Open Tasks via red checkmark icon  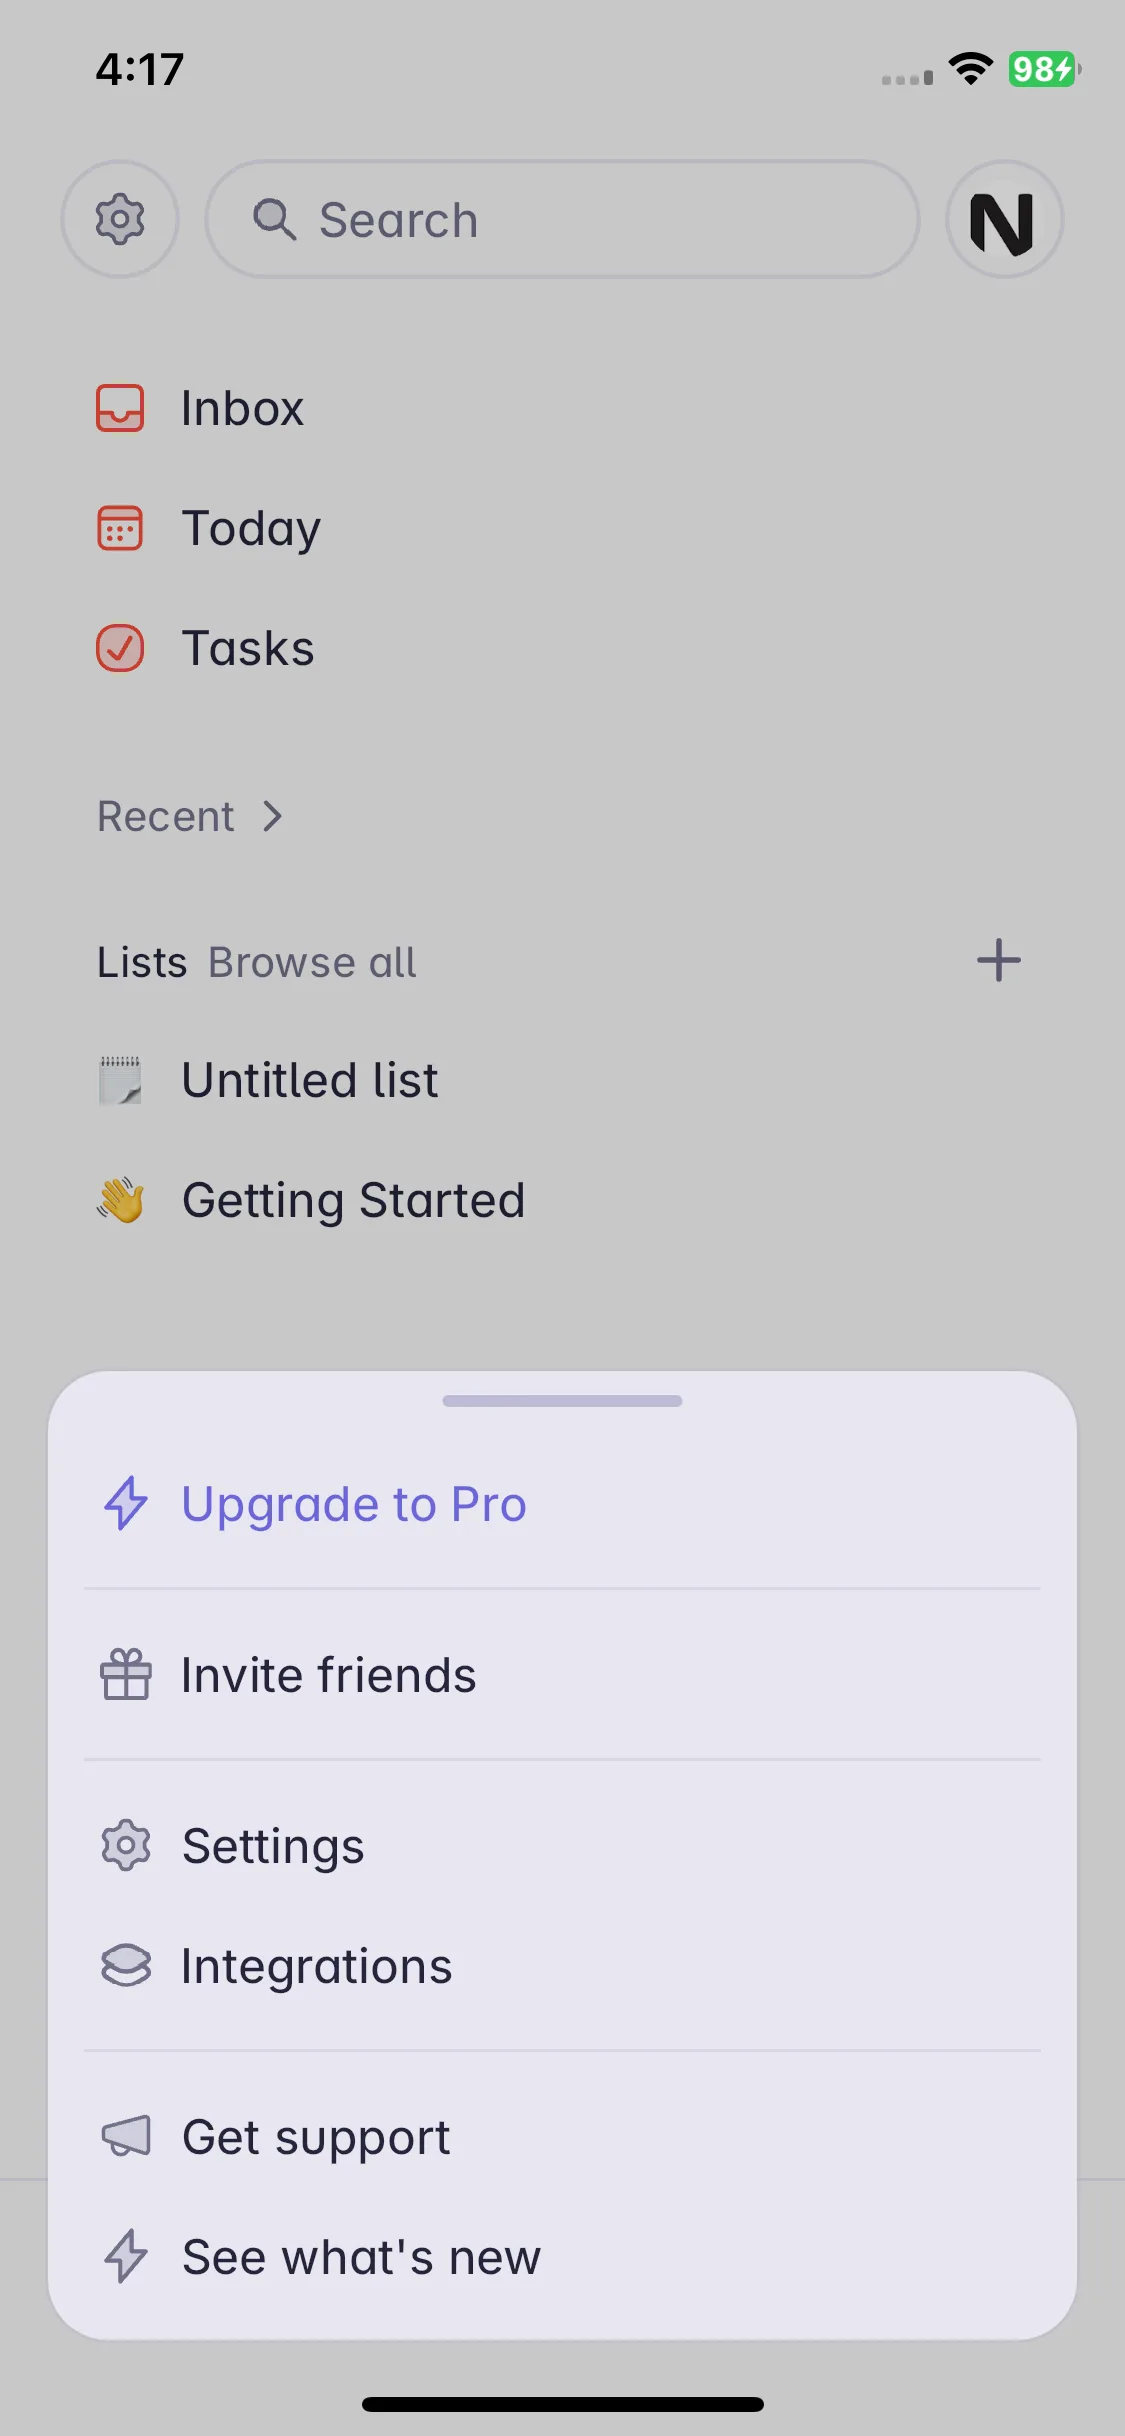click(120, 648)
